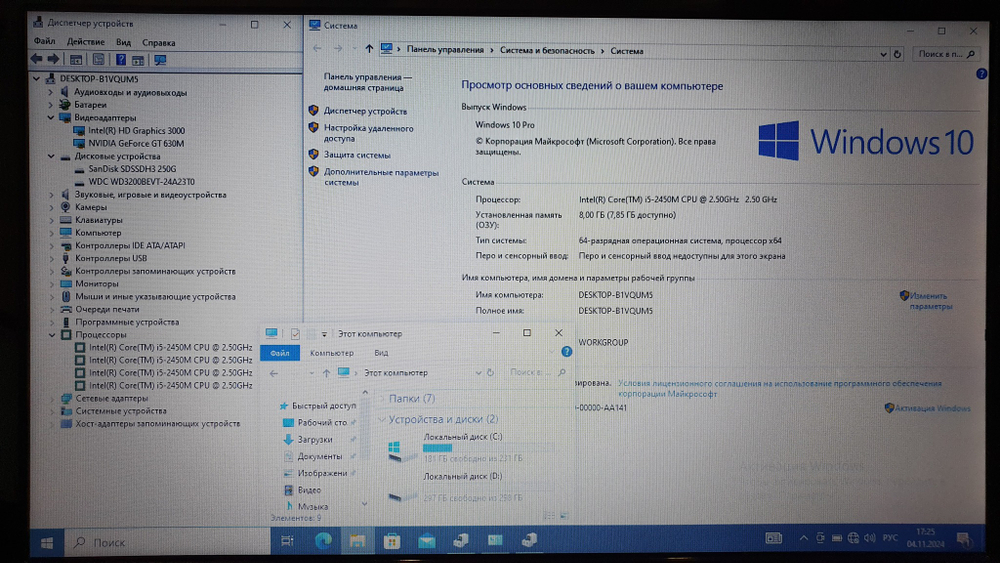Open the Вид menu in Device Manager
This screenshot has width=1000, height=563.
click(x=123, y=42)
